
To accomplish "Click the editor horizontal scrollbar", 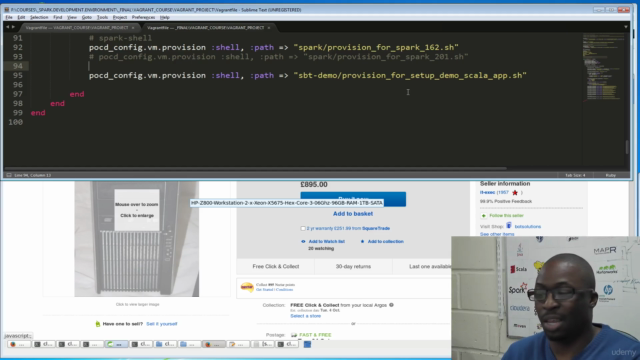I will click(255, 168).
